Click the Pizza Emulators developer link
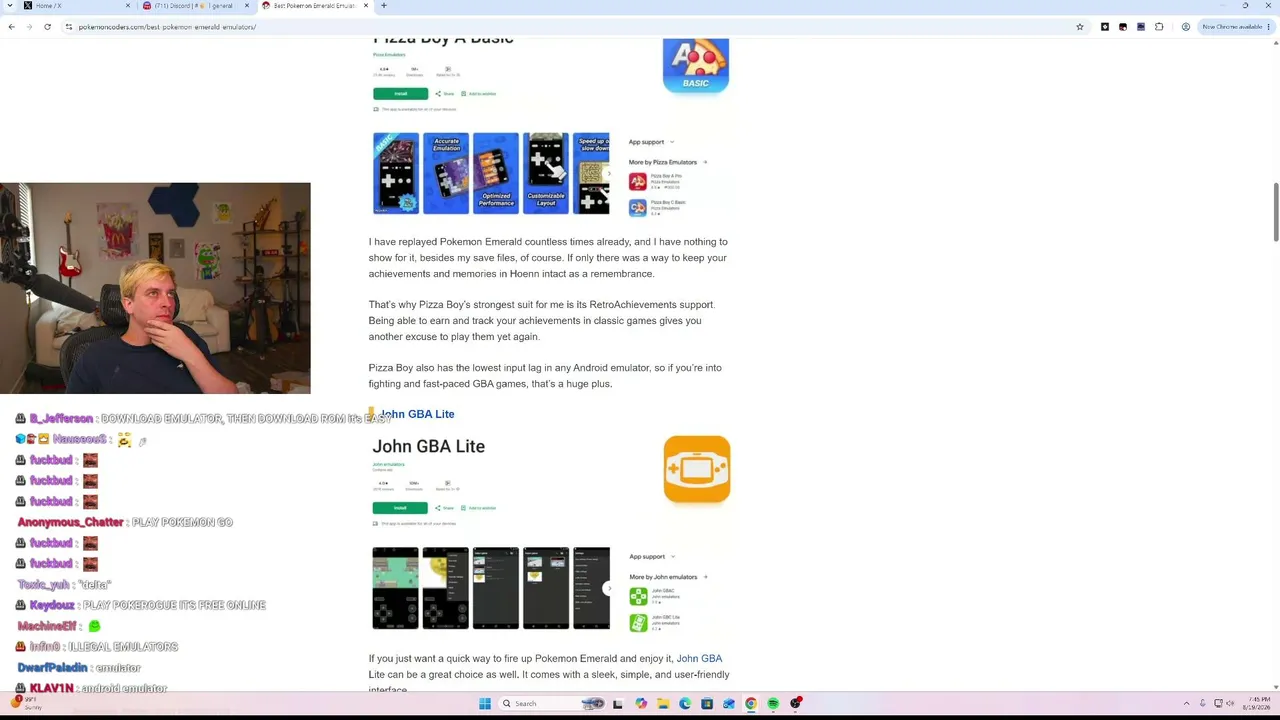This screenshot has width=1280, height=720. click(x=389, y=55)
